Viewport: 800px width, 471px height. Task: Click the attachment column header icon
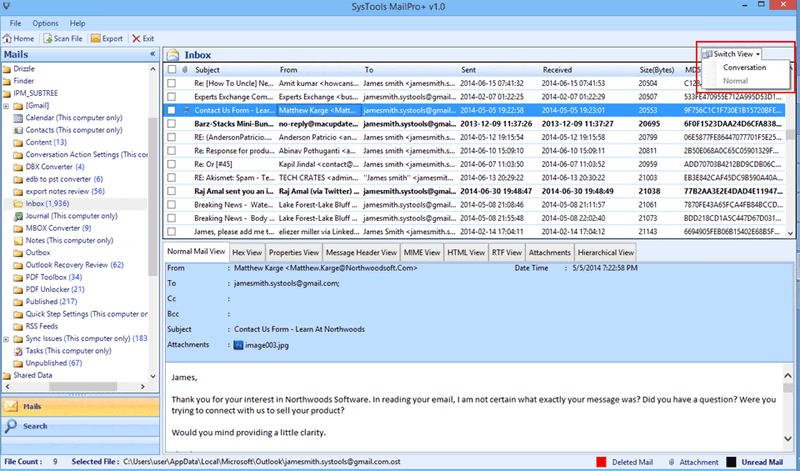tap(185, 69)
